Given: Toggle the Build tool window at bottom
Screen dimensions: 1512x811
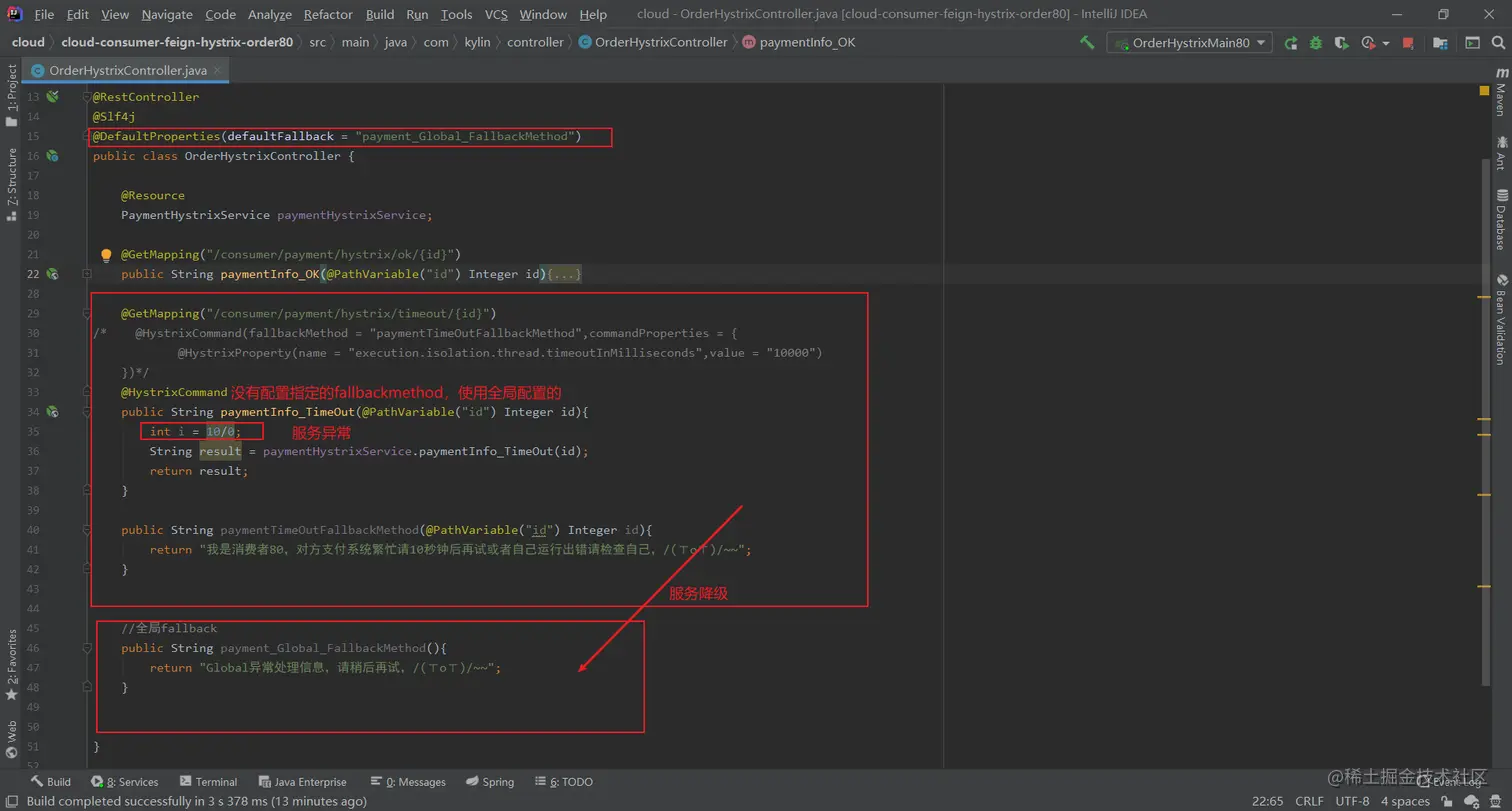Looking at the screenshot, I should [x=50, y=782].
